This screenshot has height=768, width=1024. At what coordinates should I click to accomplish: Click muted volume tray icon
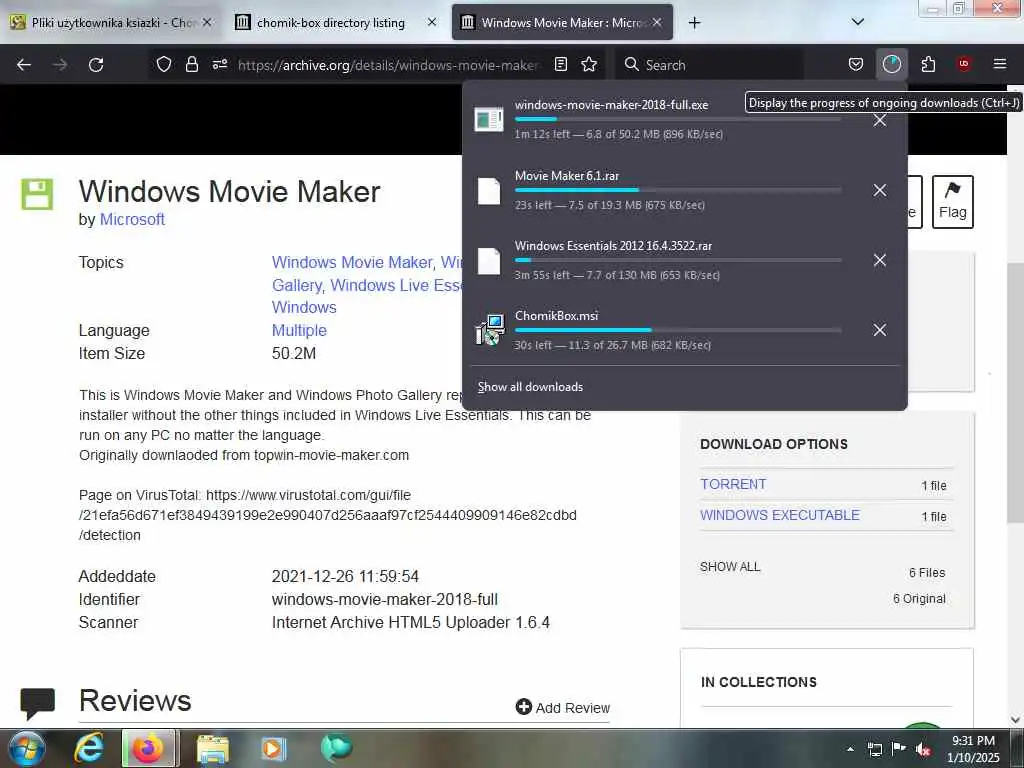tap(923, 749)
